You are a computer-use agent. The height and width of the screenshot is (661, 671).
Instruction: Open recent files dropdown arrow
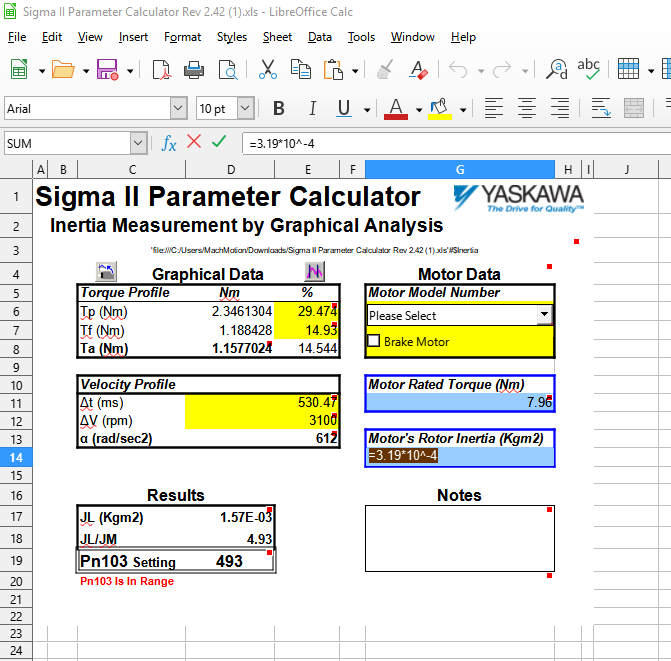(86, 71)
